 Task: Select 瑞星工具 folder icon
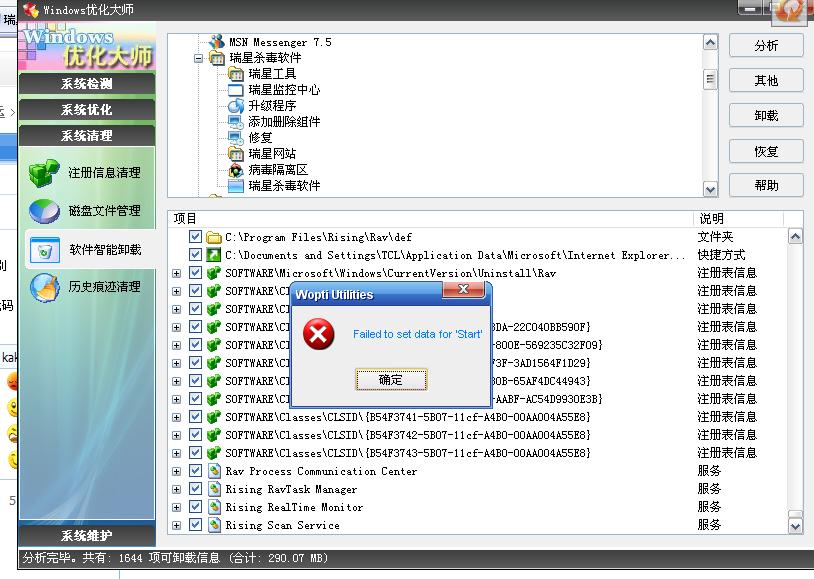236,74
